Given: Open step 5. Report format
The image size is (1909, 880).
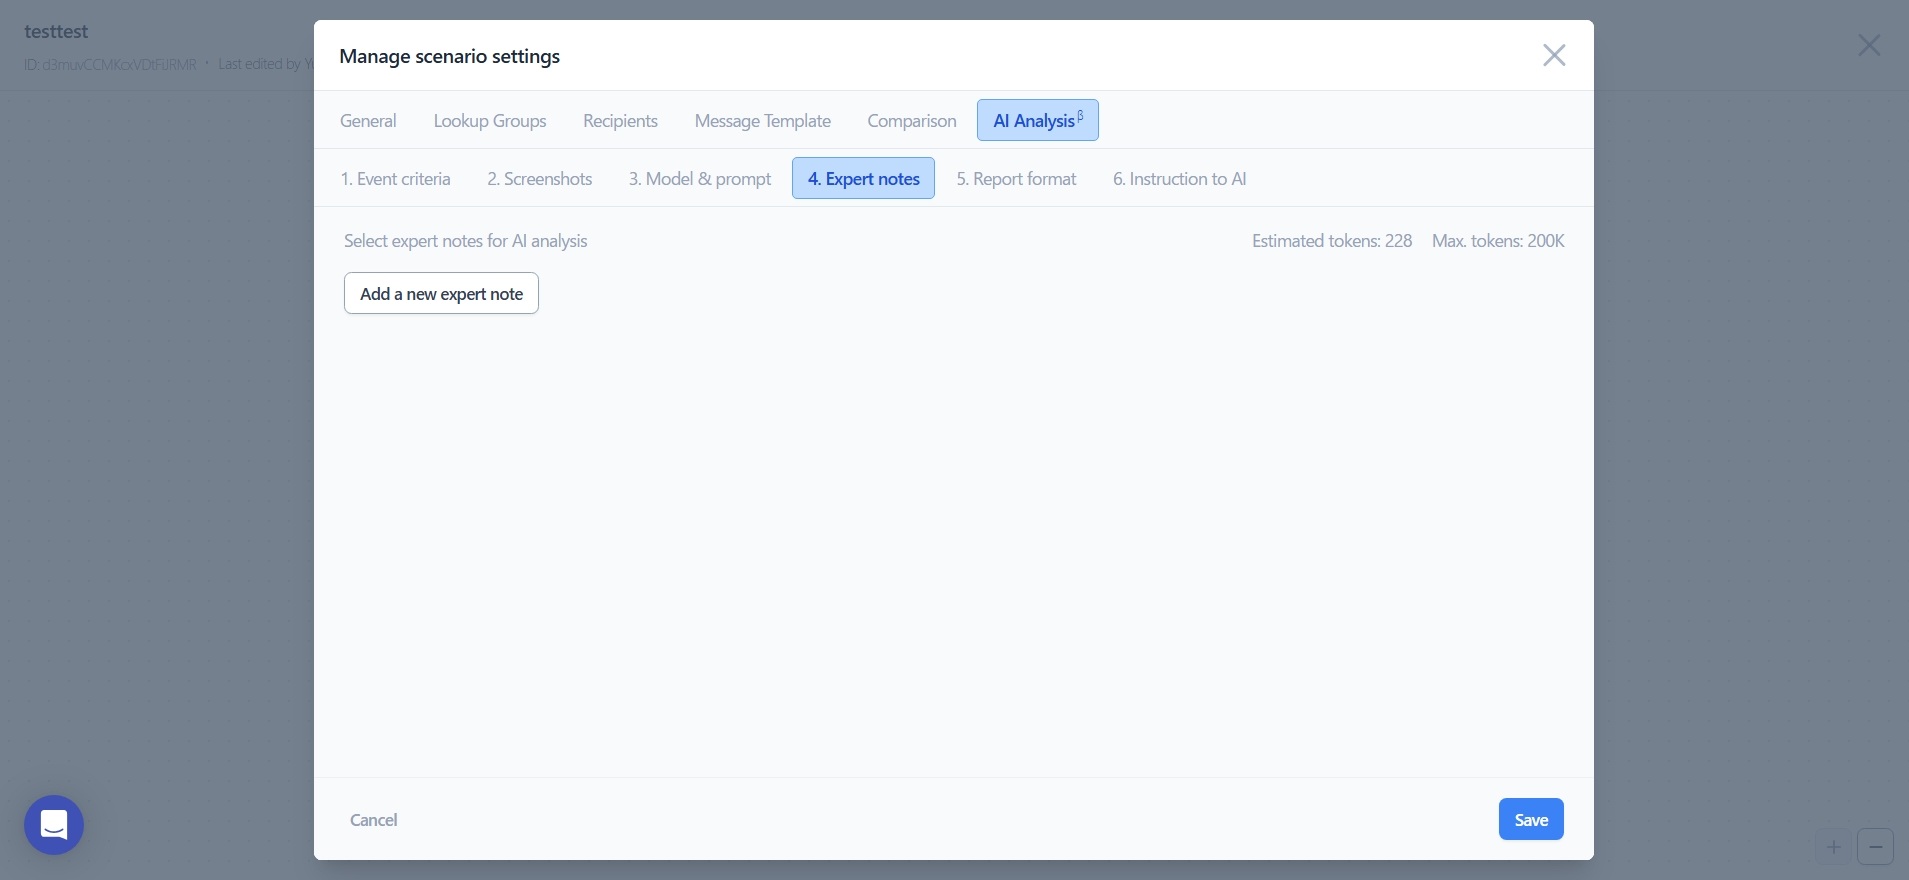Looking at the screenshot, I should coord(1016,179).
